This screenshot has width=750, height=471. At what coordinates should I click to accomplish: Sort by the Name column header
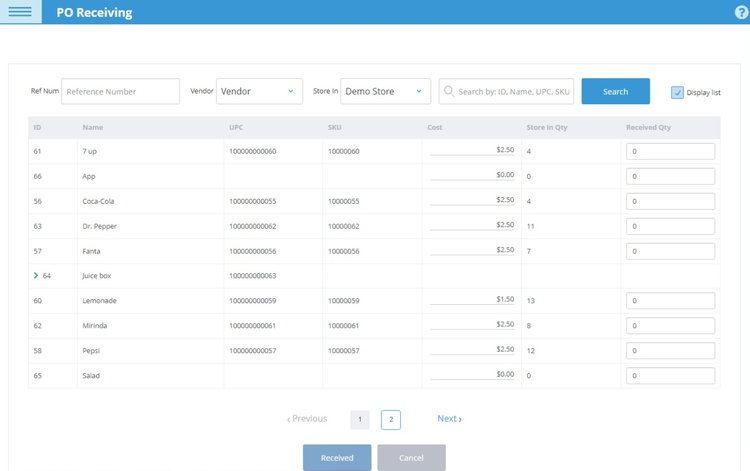(93, 127)
